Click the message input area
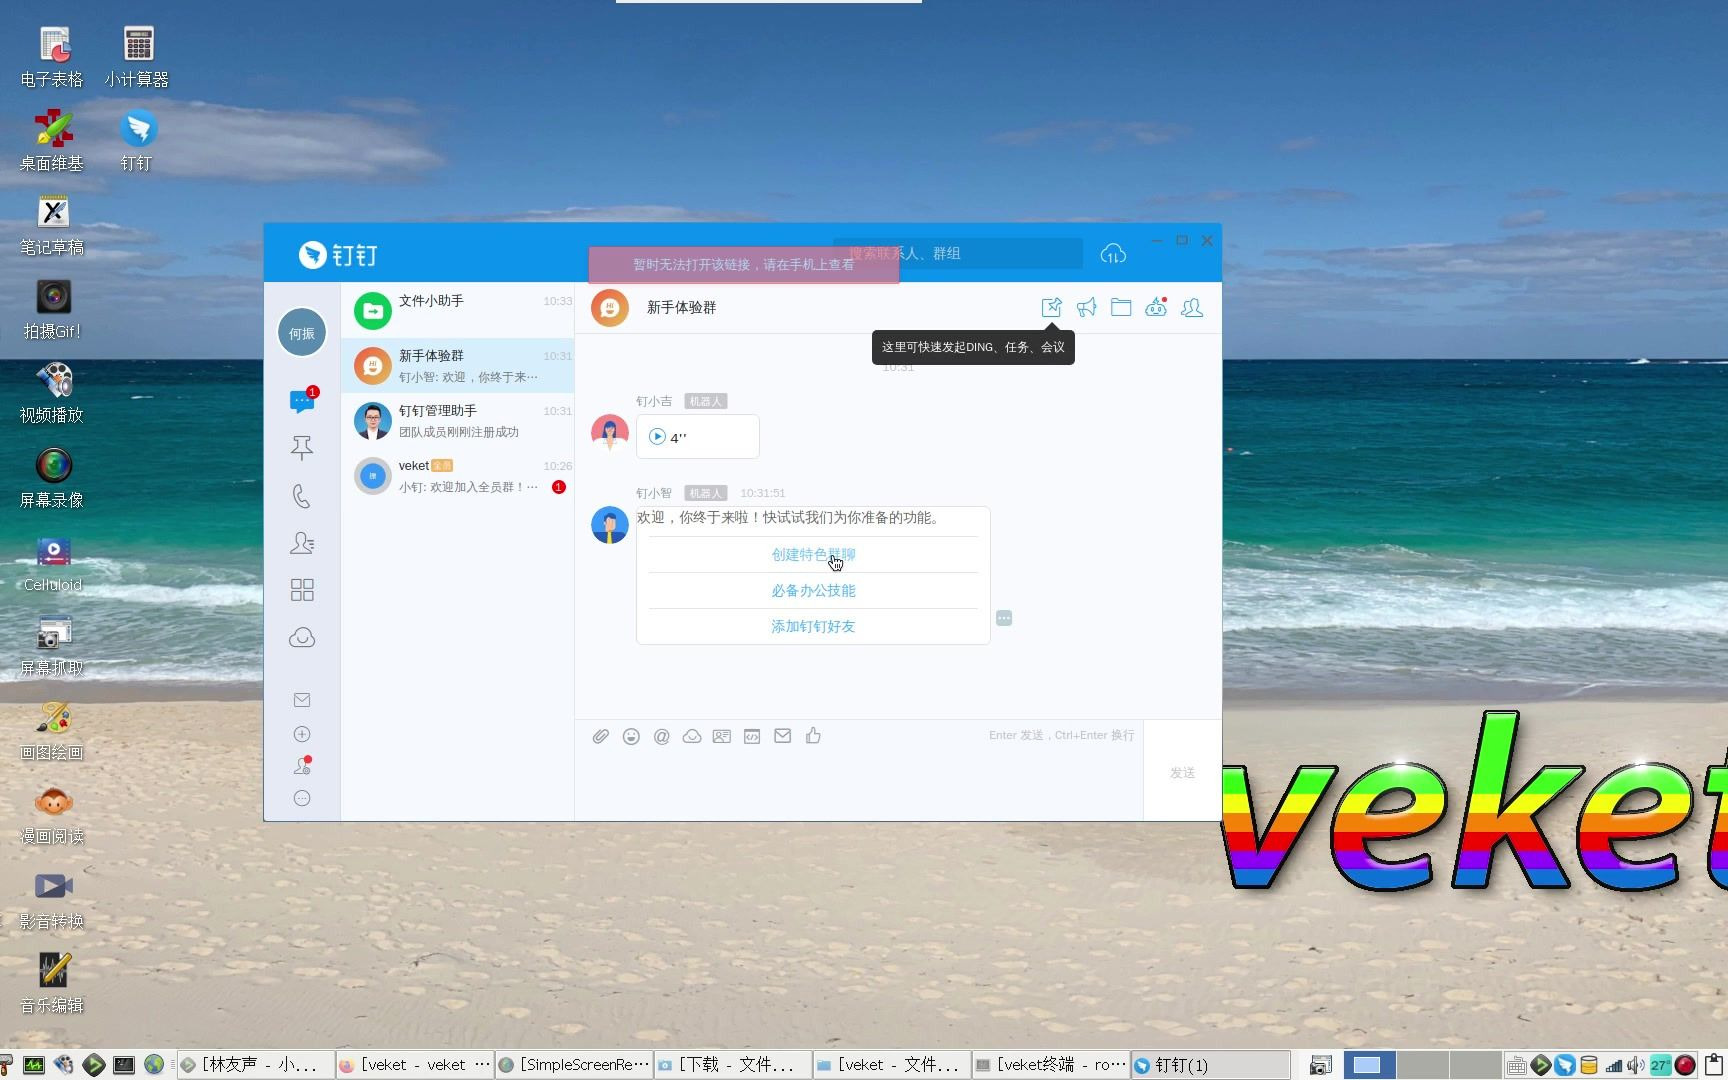Viewport: 1728px width, 1080px height. (x=860, y=785)
